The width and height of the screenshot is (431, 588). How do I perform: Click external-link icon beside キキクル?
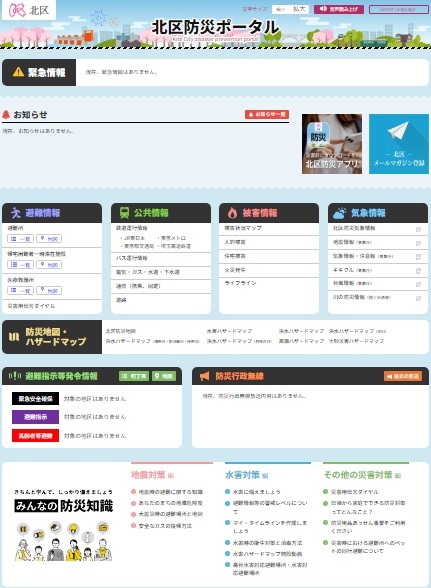point(418,270)
